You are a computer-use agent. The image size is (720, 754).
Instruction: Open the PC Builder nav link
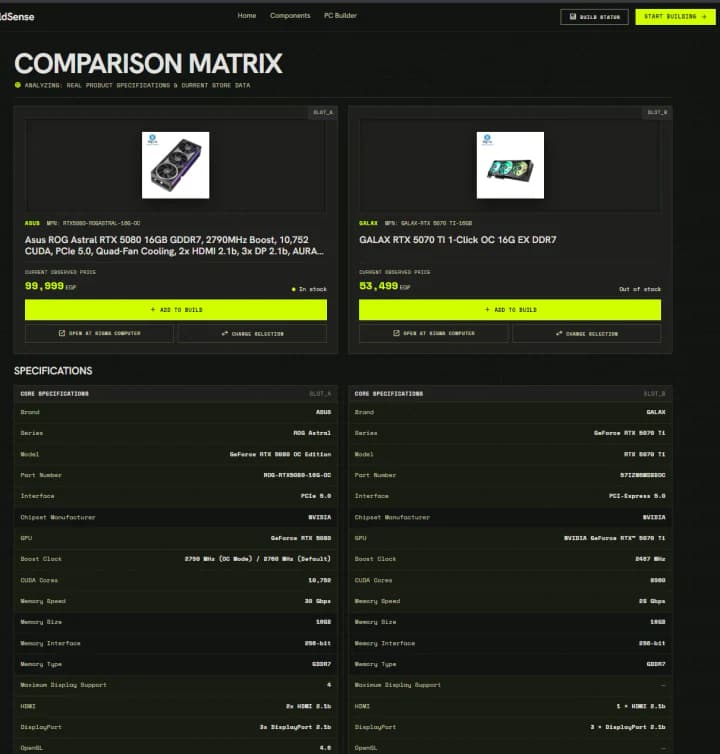click(x=341, y=16)
